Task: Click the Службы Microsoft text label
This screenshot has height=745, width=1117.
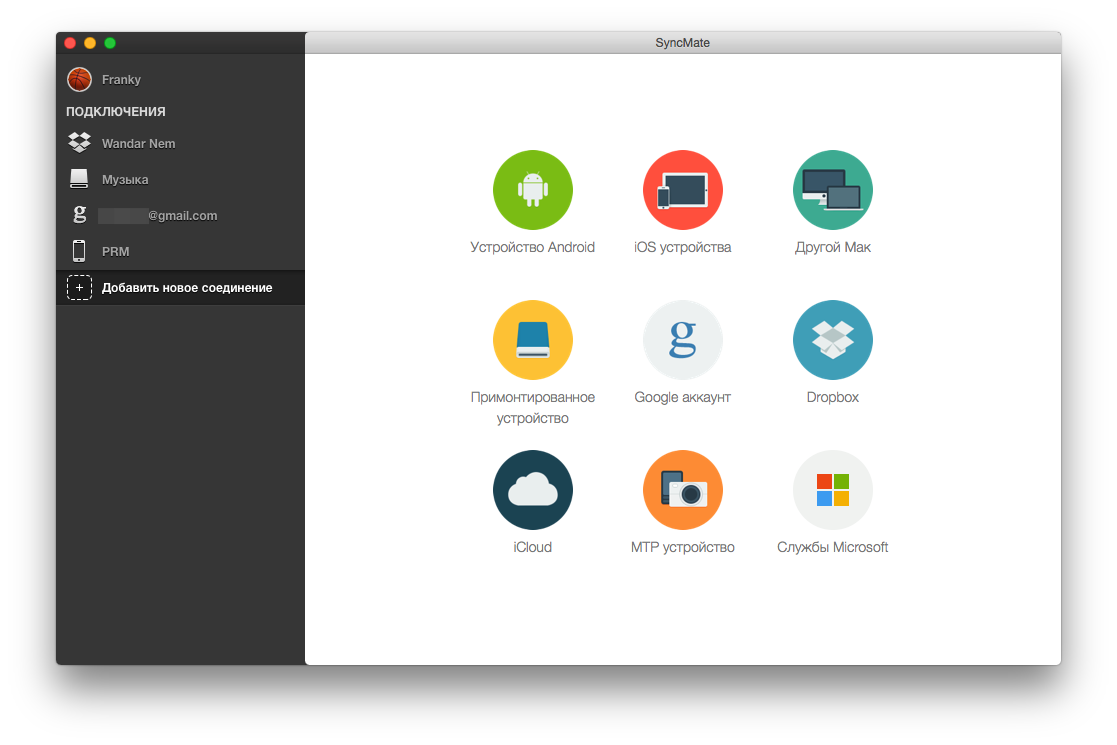Action: point(832,547)
